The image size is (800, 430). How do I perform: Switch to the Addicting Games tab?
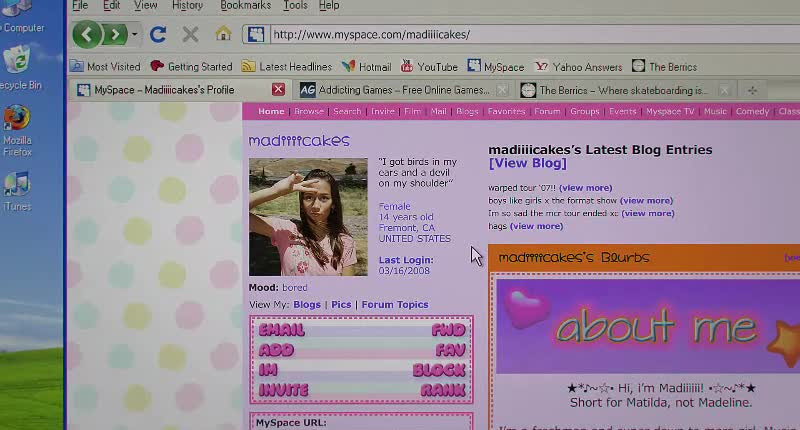tap(404, 90)
